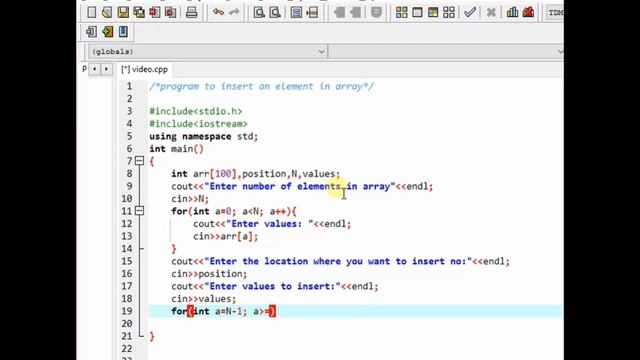Click the red Delete profiling information icon
640x360 pixels.
[528, 12]
